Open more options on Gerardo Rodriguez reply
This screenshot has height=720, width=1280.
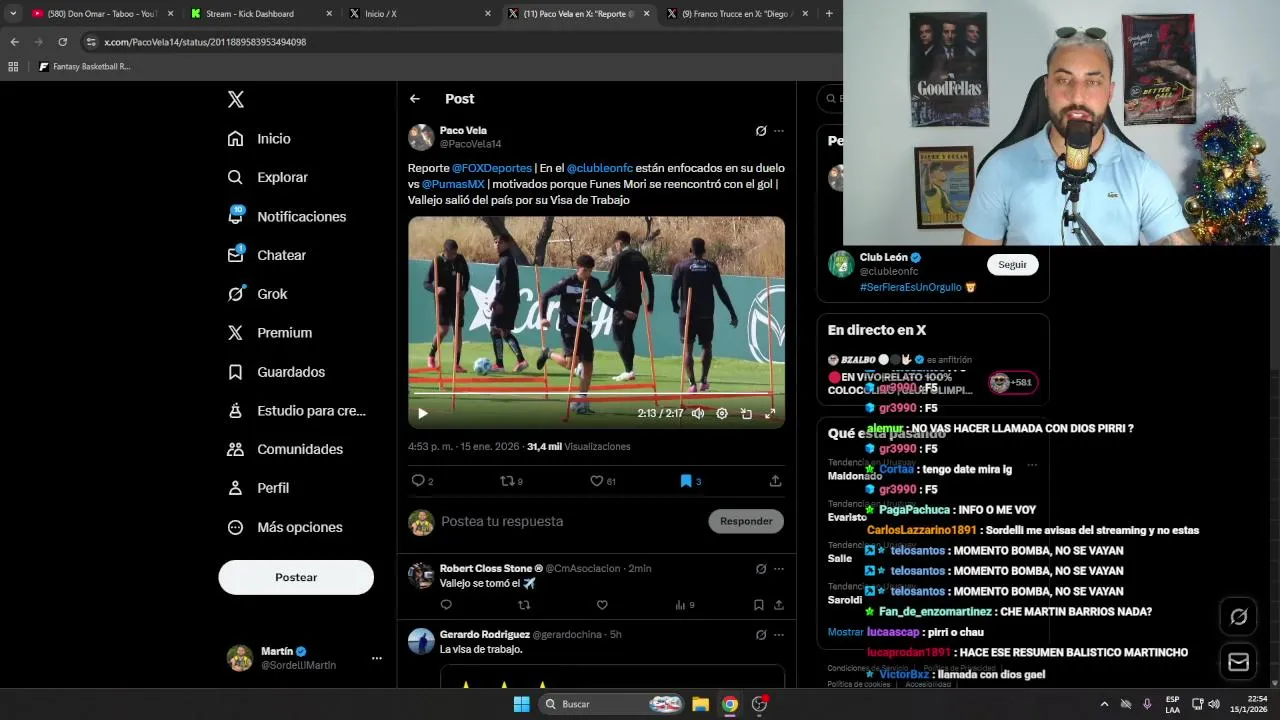[x=779, y=635]
